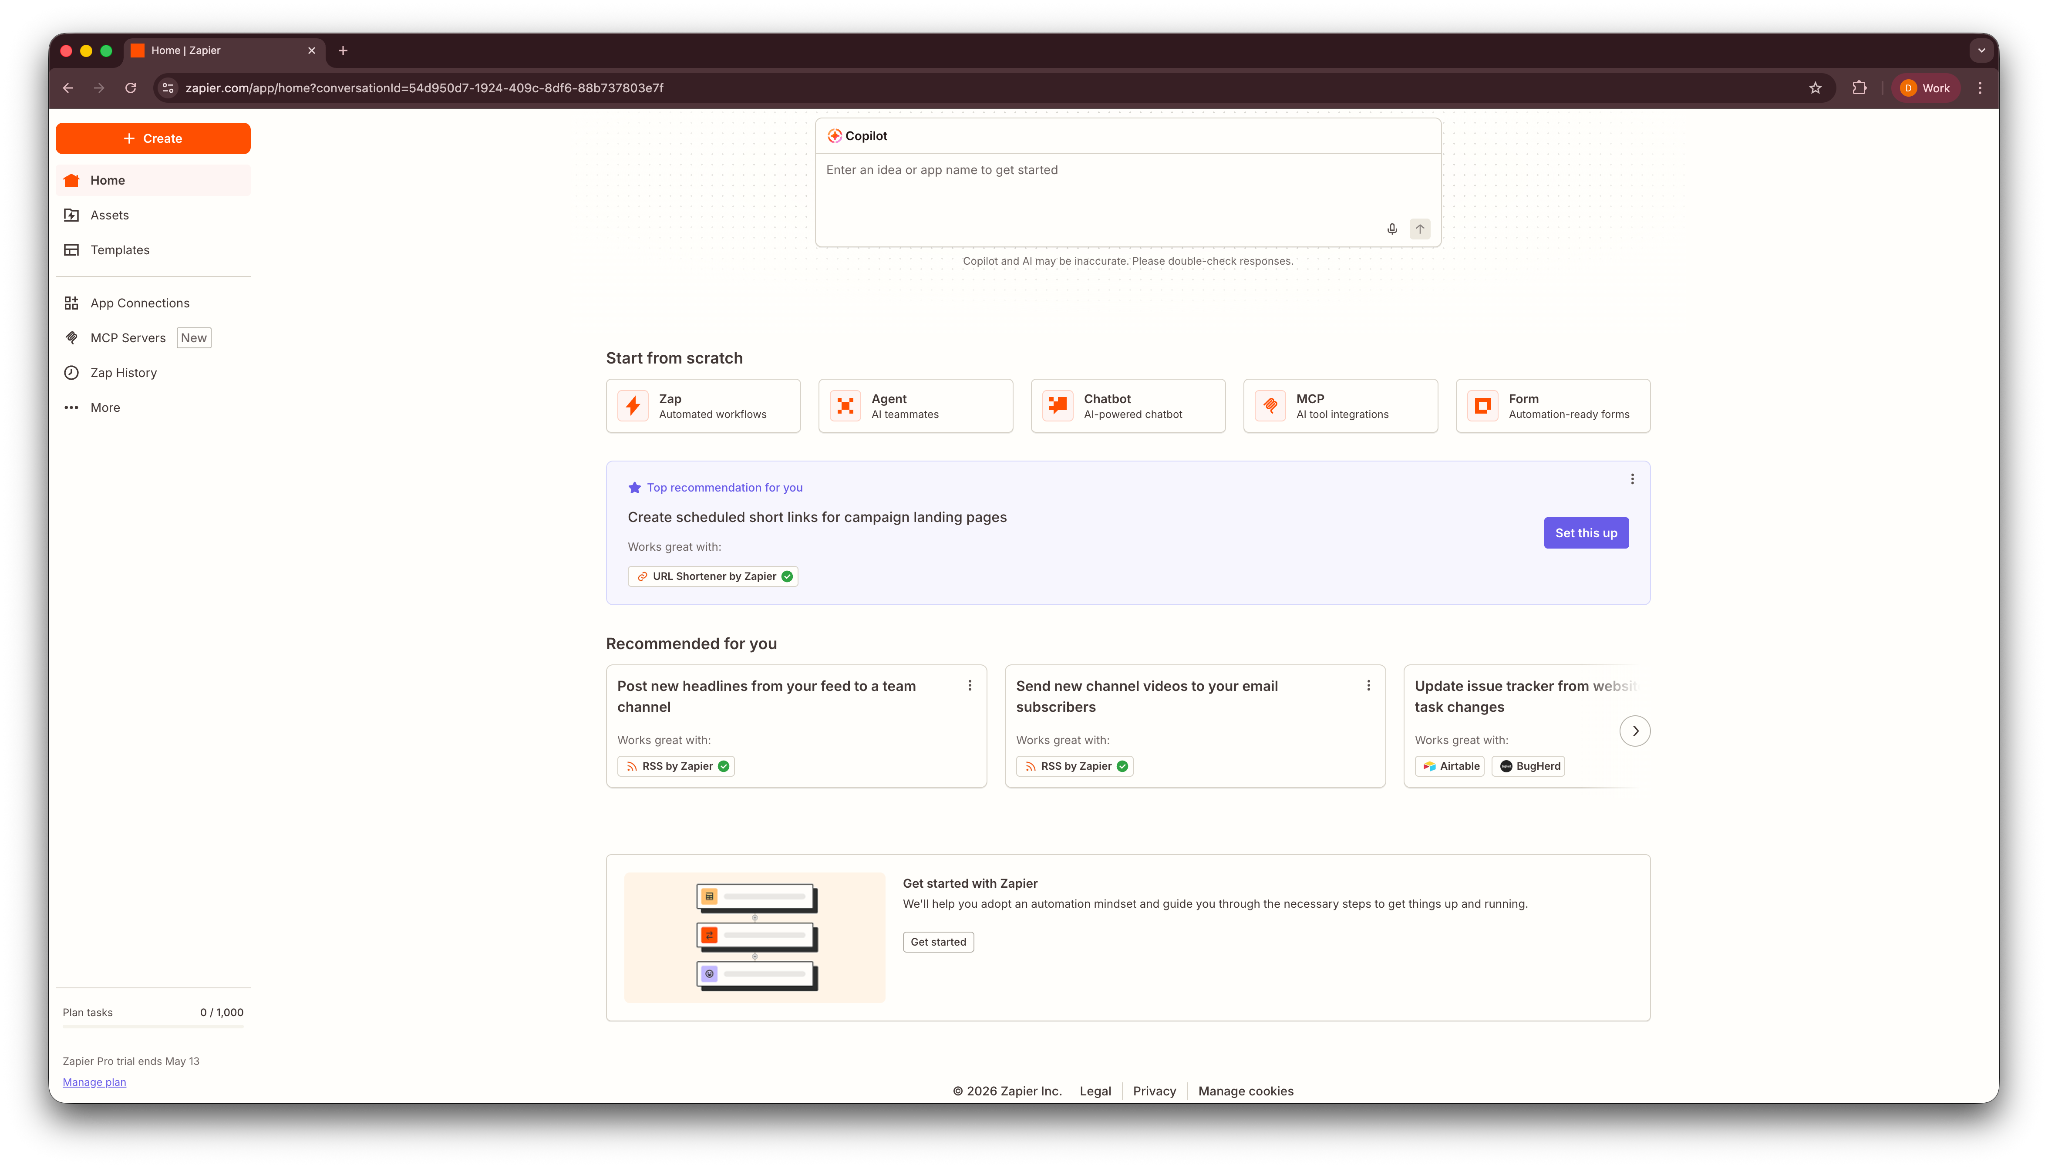Viewport: 2048px width, 1168px height.
Task: Click Set this up button
Action: point(1586,533)
